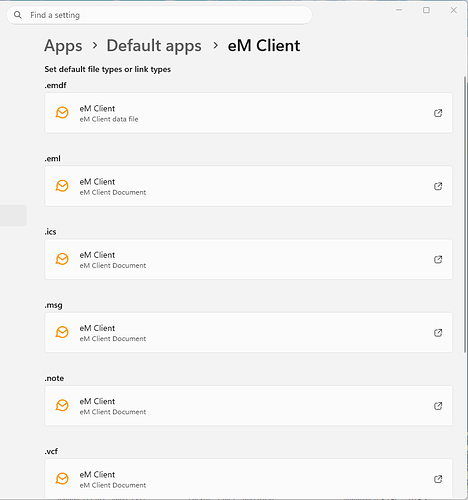Change default app for .vcf

(x=249, y=479)
